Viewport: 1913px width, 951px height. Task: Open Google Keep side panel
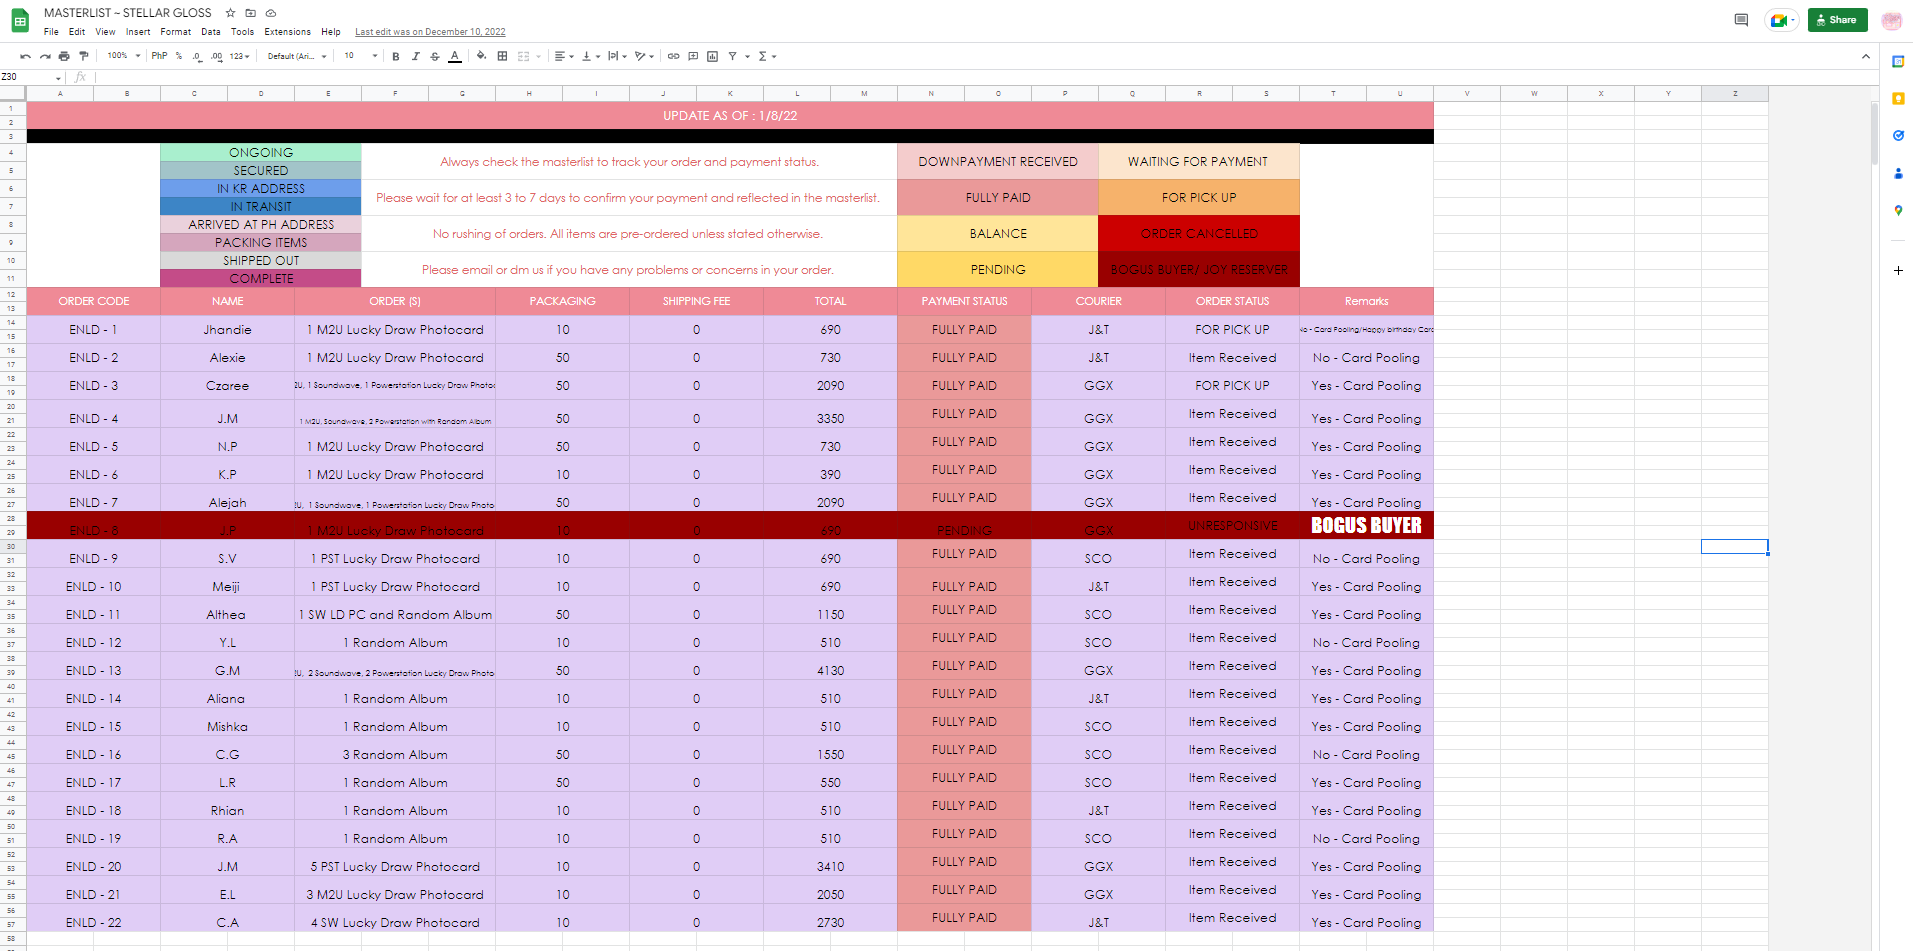pos(1898,98)
